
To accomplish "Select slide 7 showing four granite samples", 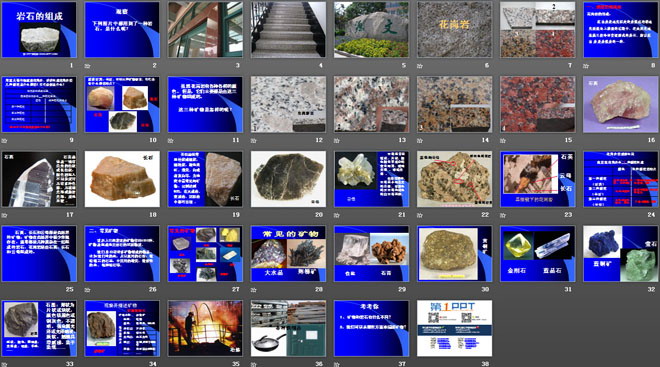I will pyautogui.click(x=538, y=29).
